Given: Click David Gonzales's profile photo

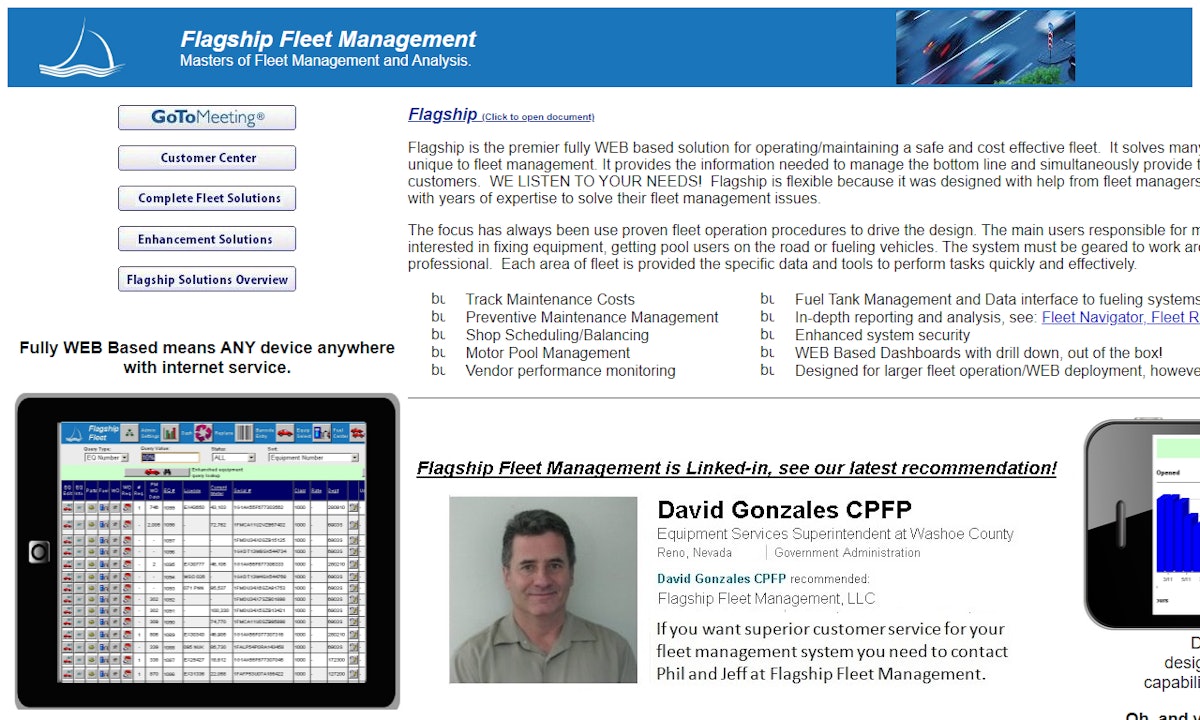Looking at the screenshot, I should [x=542, y=590].
